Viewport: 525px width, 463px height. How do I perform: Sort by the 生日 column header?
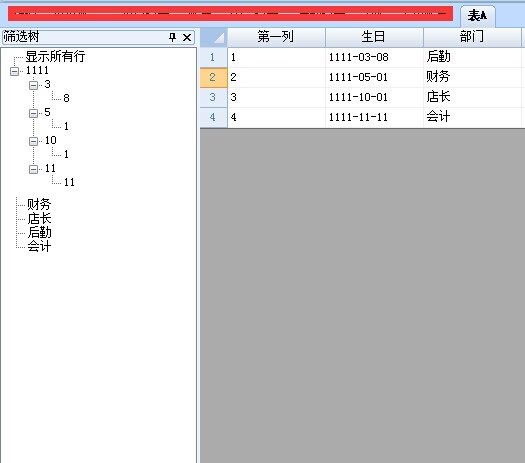tap(374, 37)
